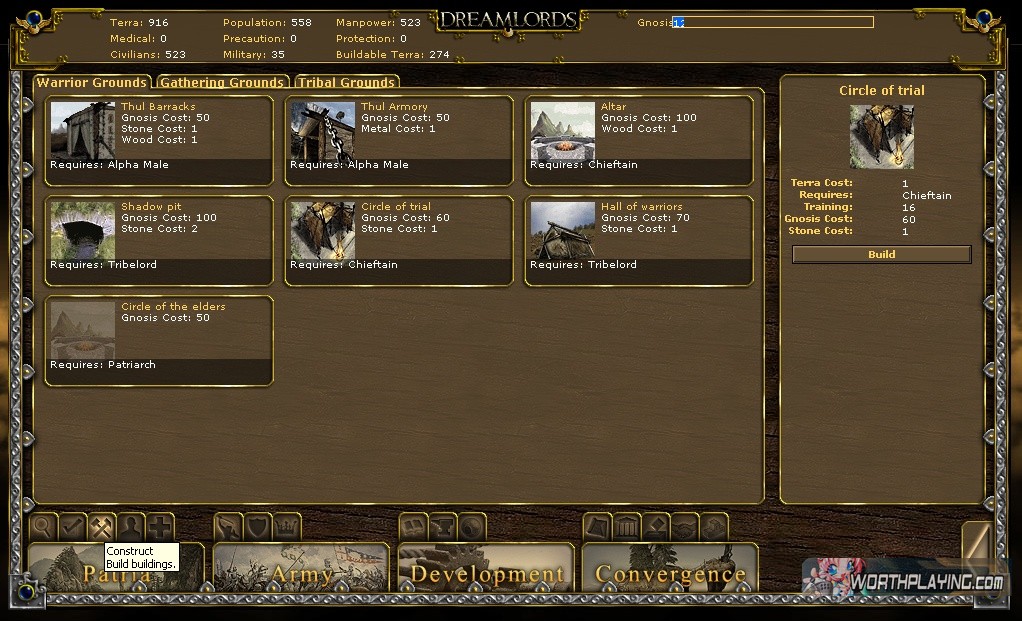Select the columned building icon above Convergence

(627, 526)
